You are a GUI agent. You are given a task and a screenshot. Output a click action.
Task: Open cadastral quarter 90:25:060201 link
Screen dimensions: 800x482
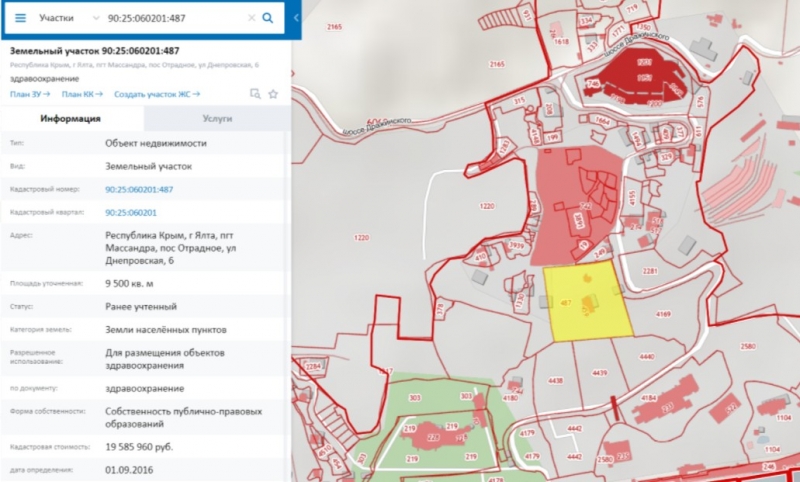(131, 212)
